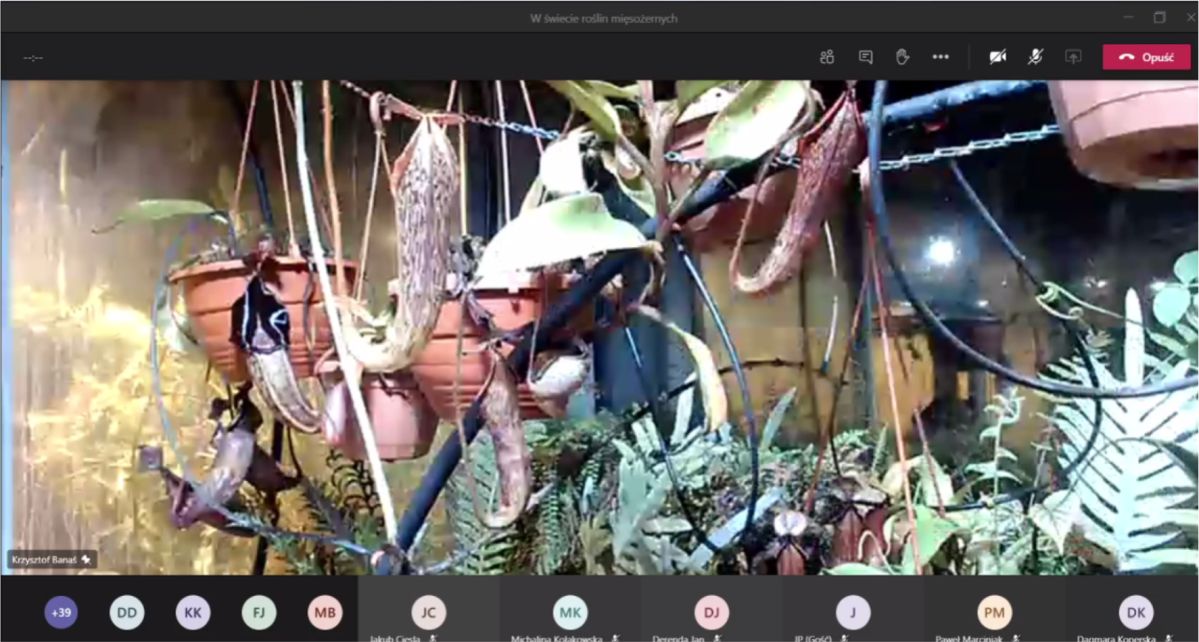The image size is (1199, 642).
Task: Show the participants panel
Action: point(827,57)
